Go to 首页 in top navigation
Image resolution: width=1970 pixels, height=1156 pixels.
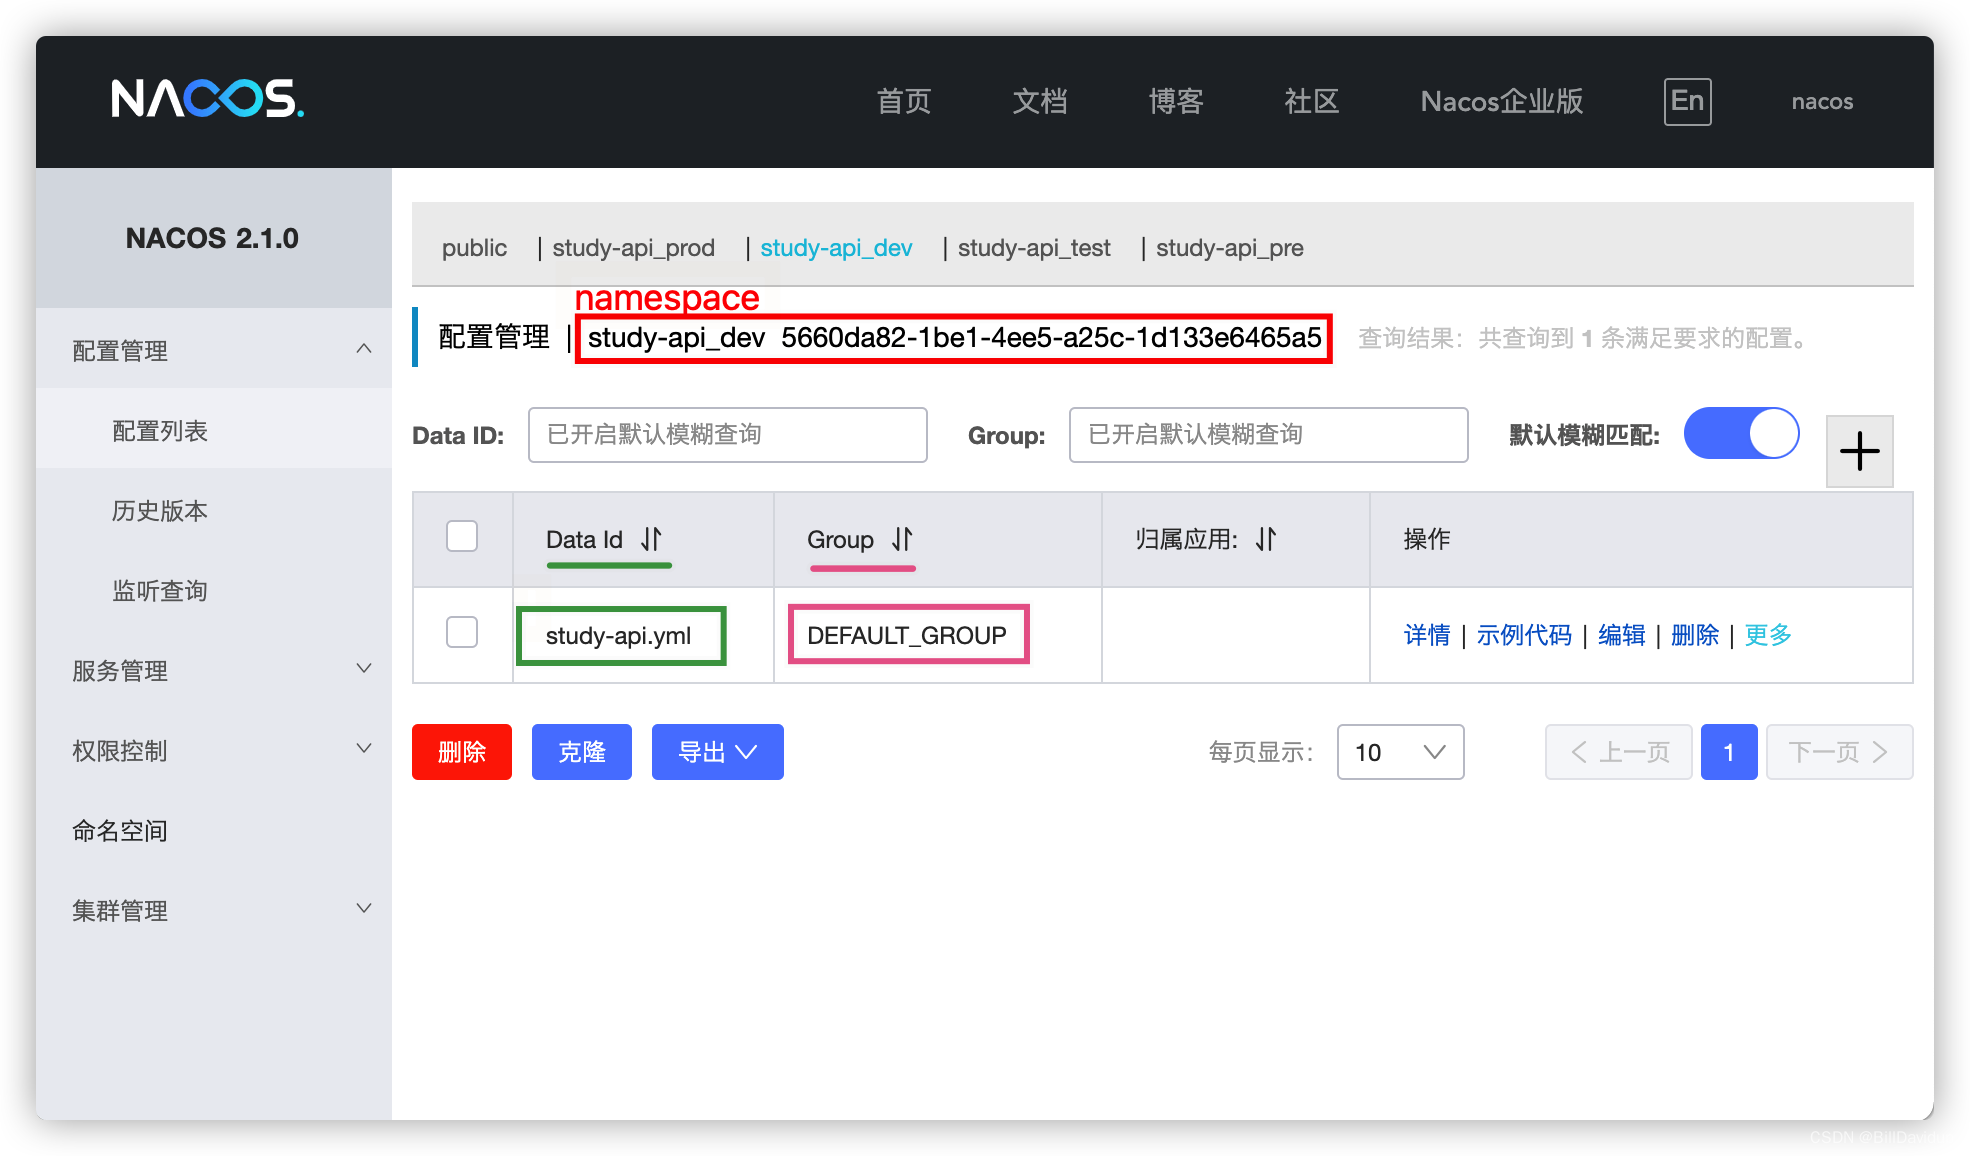(904, 101)
